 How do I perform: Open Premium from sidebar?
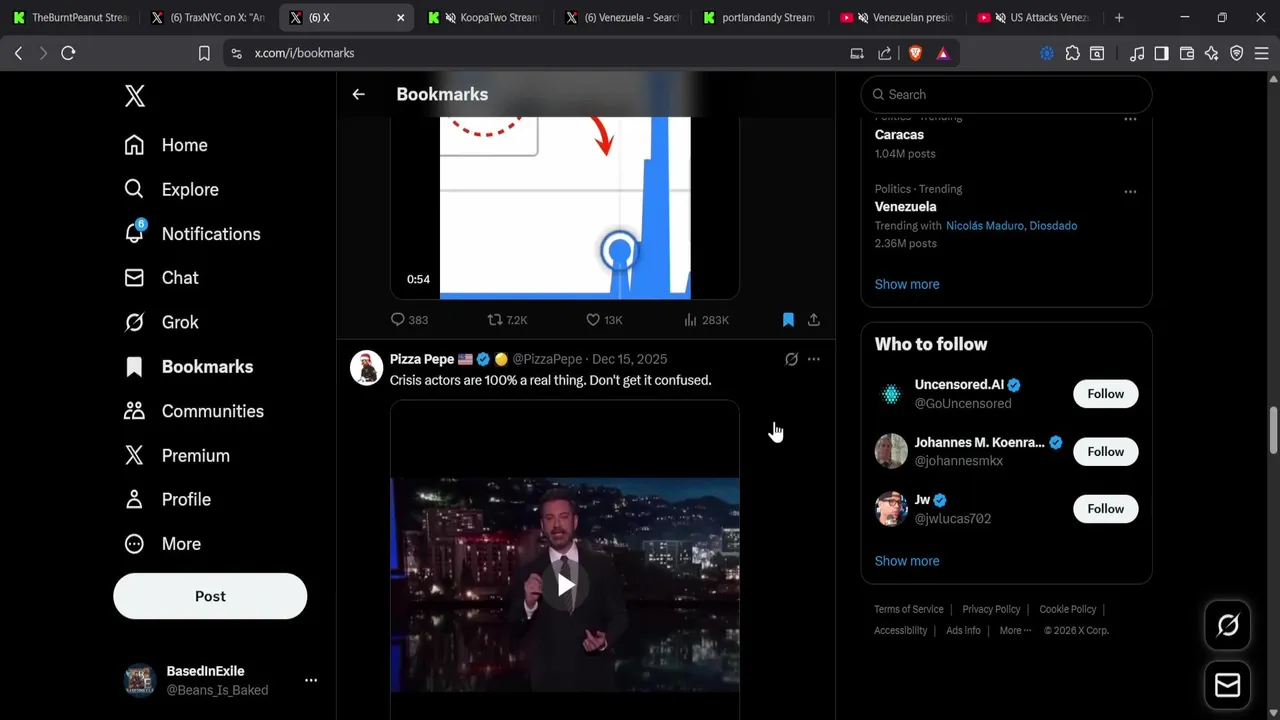click(176, 455)
